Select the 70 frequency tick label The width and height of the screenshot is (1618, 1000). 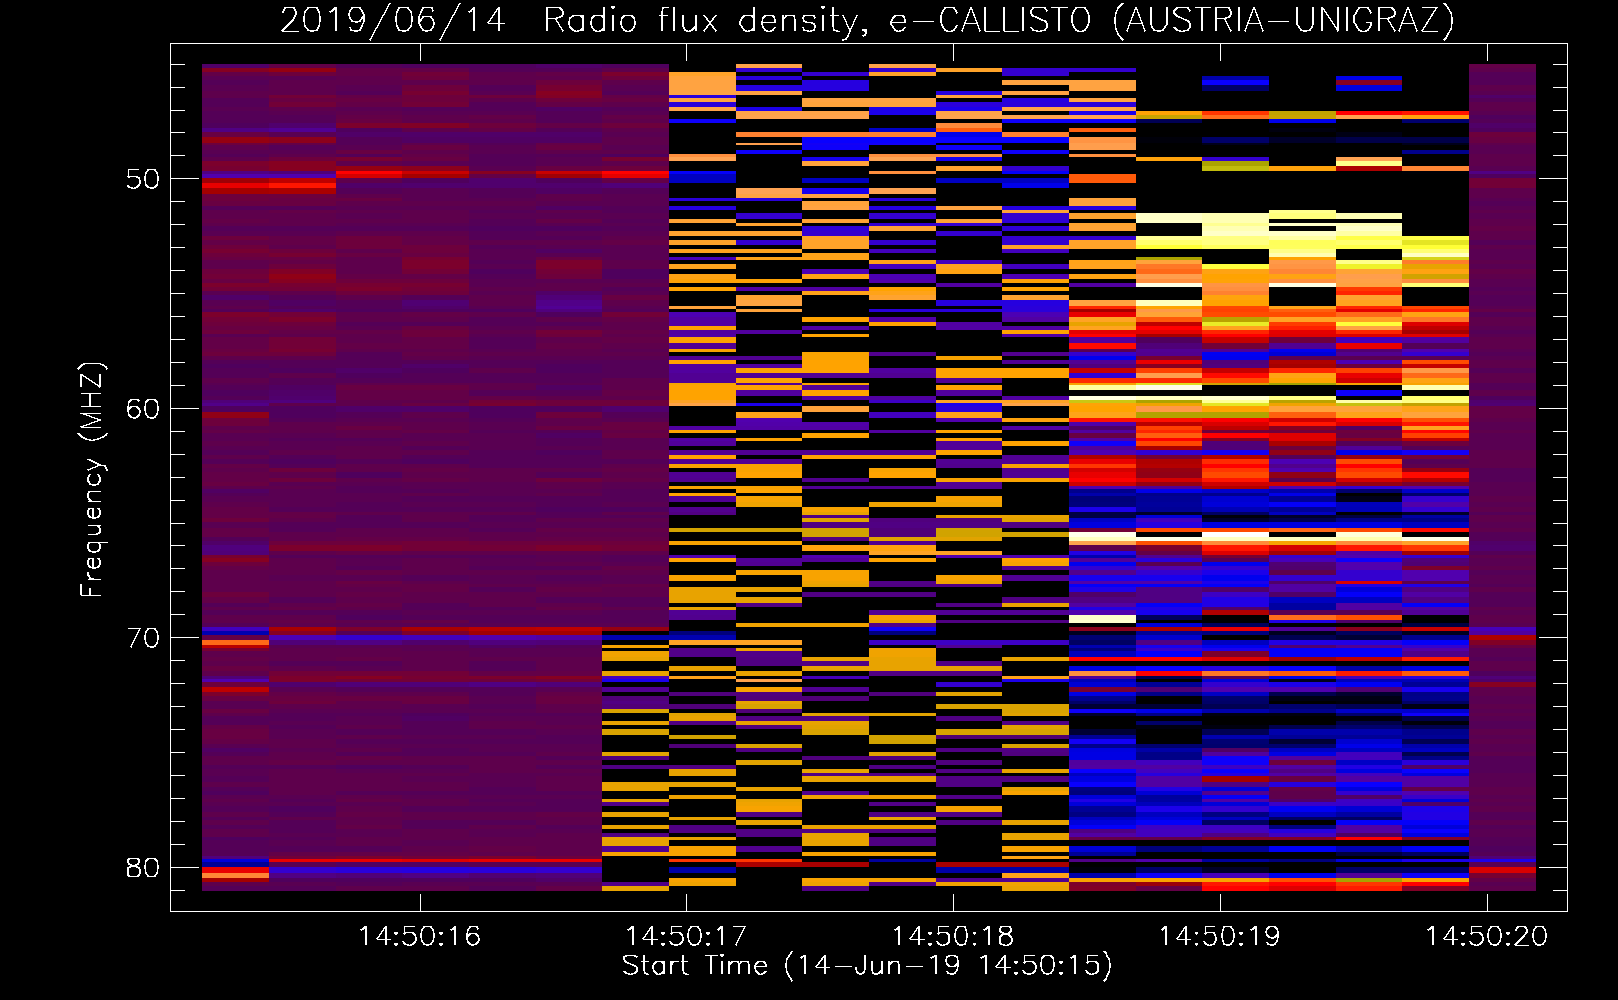point(143,638)
